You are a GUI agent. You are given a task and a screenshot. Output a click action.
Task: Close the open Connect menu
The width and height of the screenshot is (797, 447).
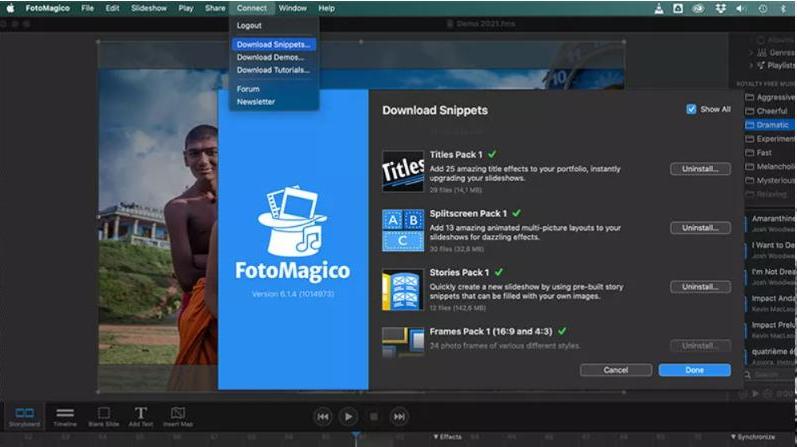[x=252, y=8]
